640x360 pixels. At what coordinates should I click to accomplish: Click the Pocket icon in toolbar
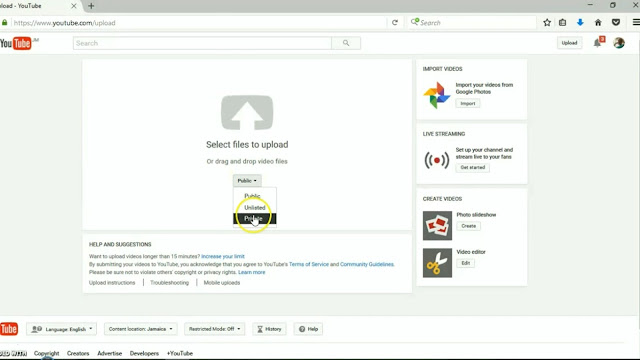(x=616, y=23)
